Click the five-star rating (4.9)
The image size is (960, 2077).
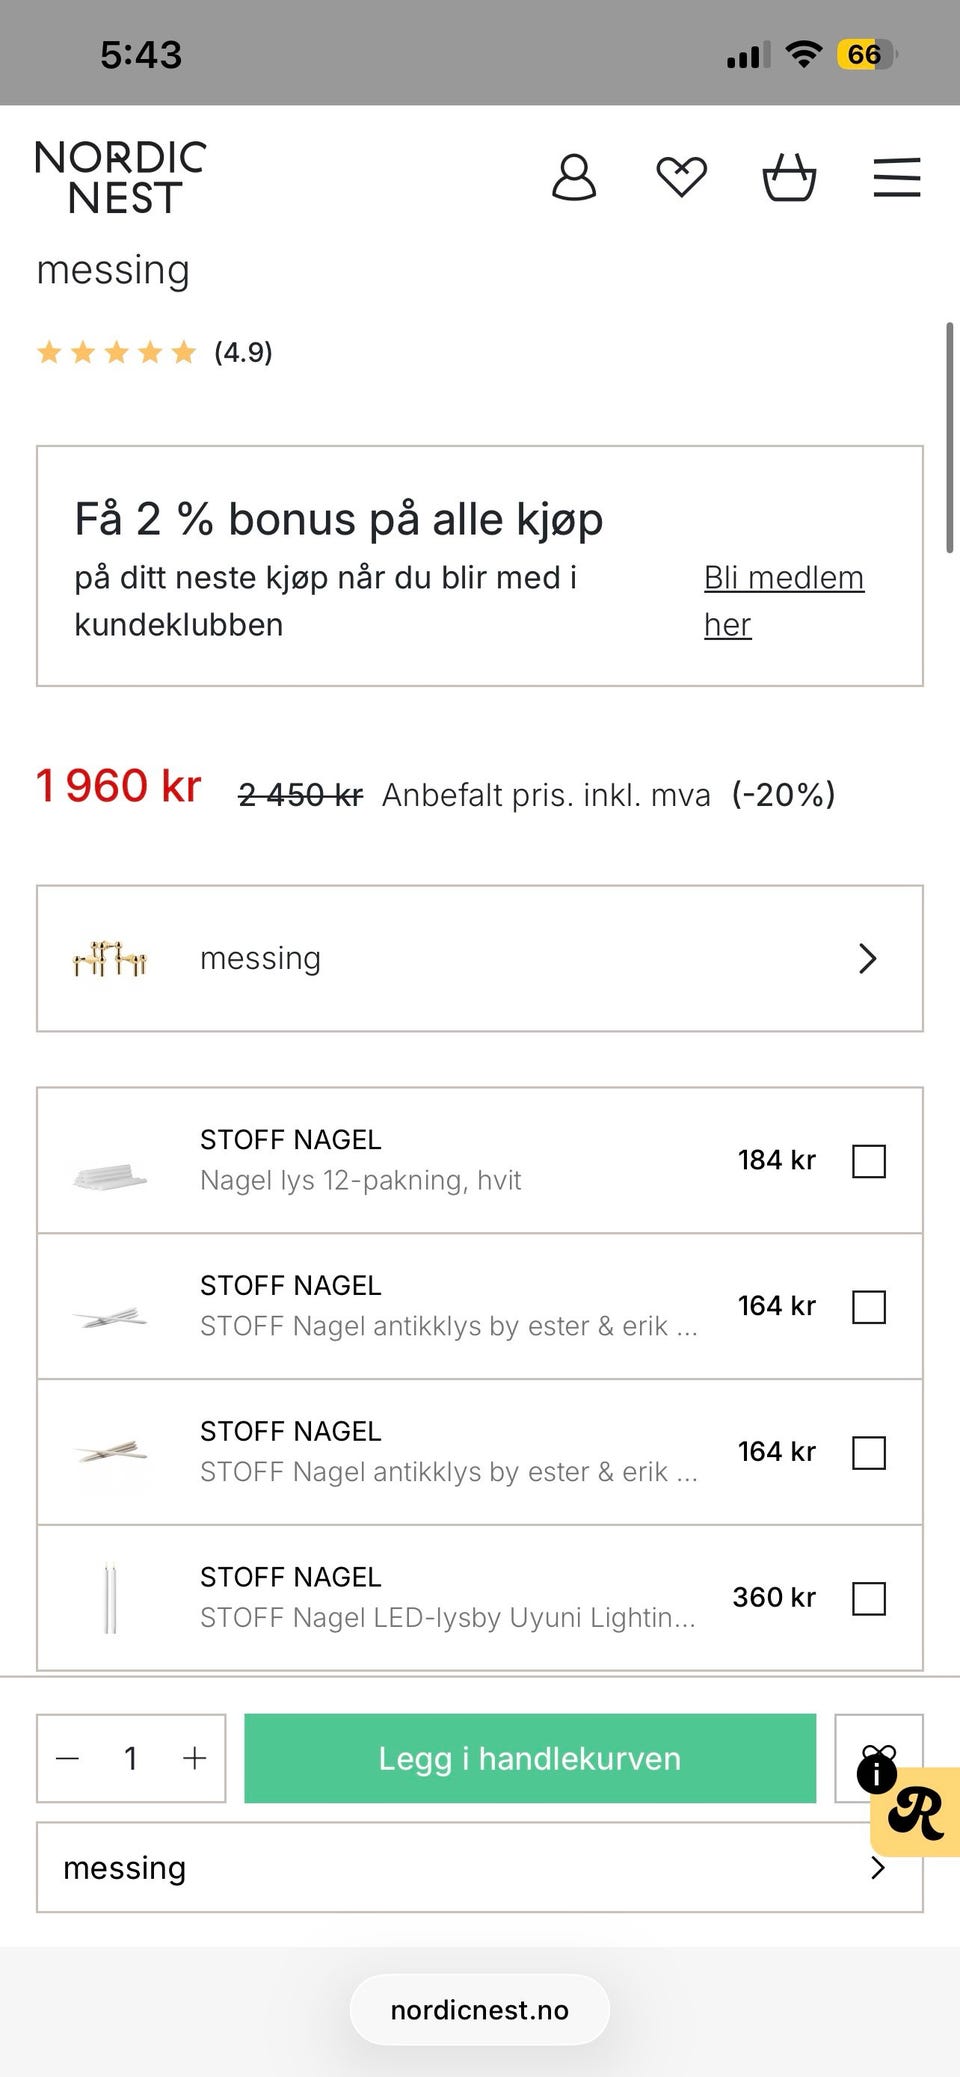(154, 352)
